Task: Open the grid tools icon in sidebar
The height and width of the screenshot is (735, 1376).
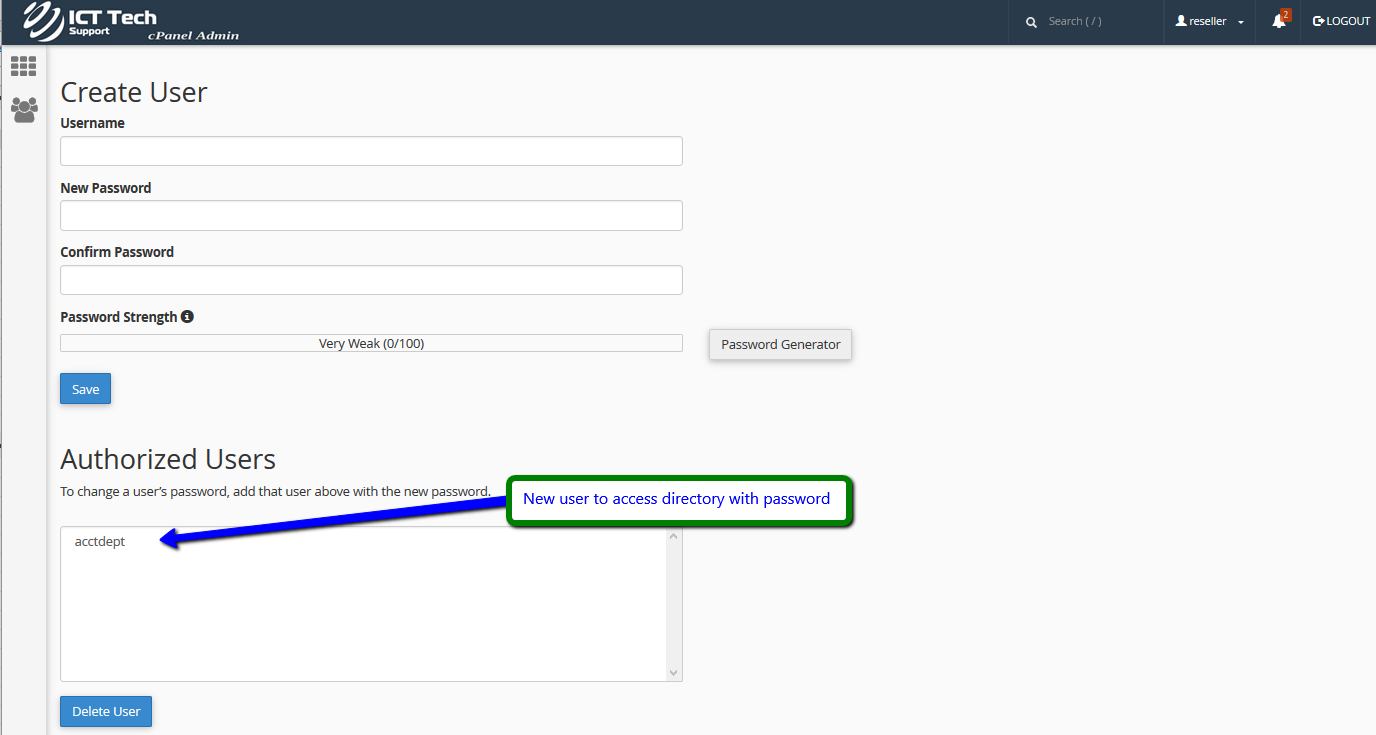Action: click(23, 67)
